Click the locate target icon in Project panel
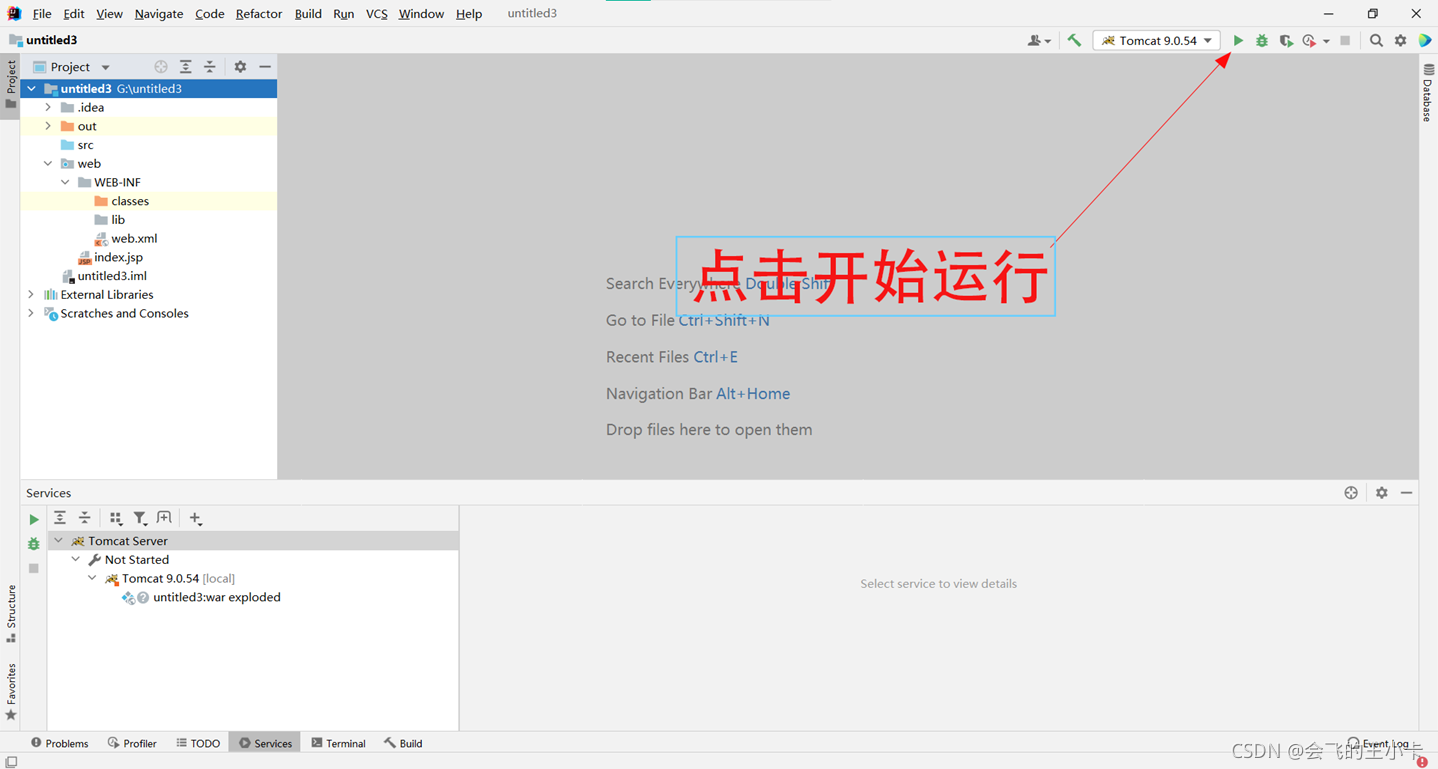1438x769 pixels. (x=161, y=67)
